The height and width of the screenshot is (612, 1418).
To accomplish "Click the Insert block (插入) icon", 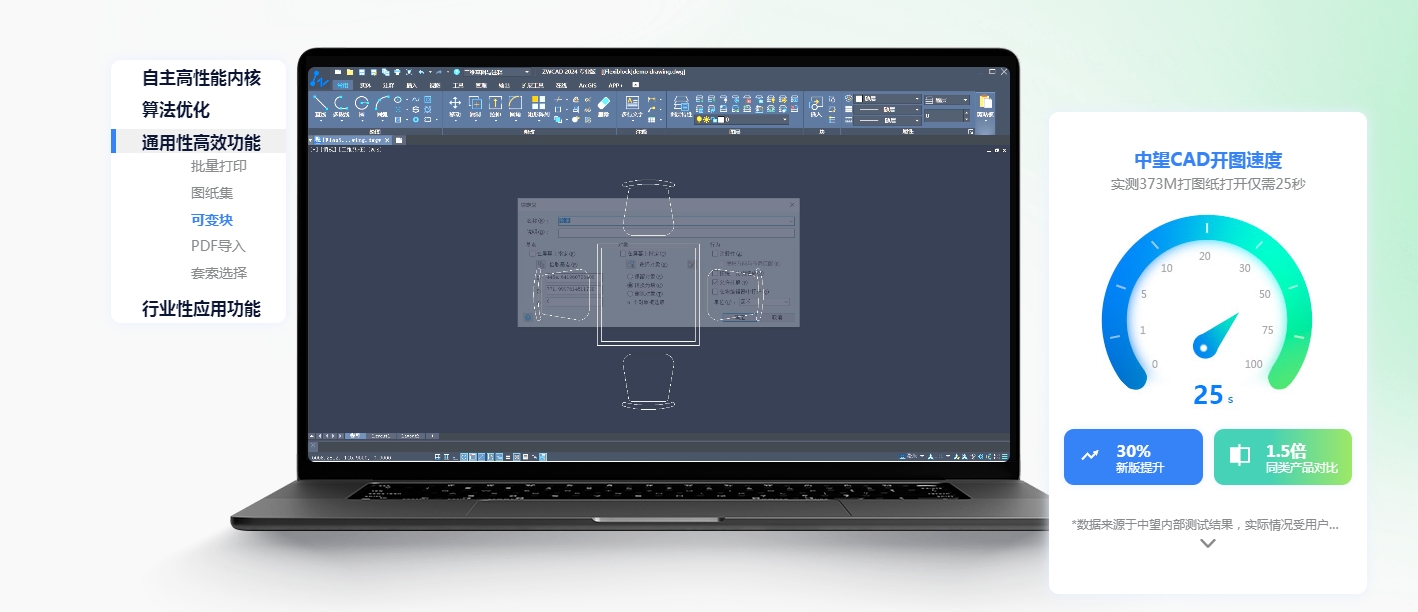I will point(816,108).
